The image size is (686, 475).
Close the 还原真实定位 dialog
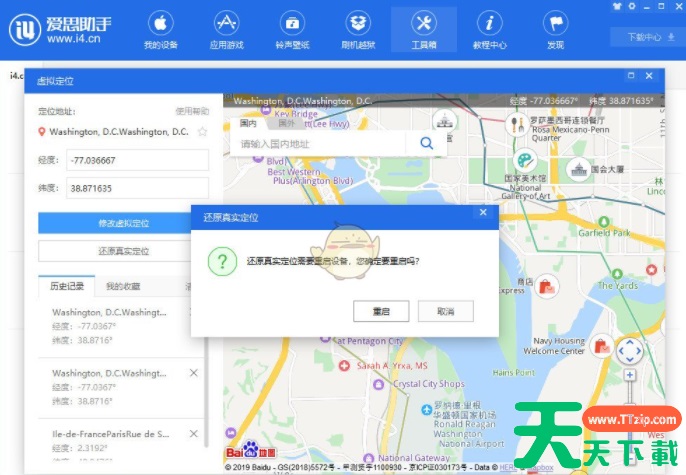click(483, 212)
